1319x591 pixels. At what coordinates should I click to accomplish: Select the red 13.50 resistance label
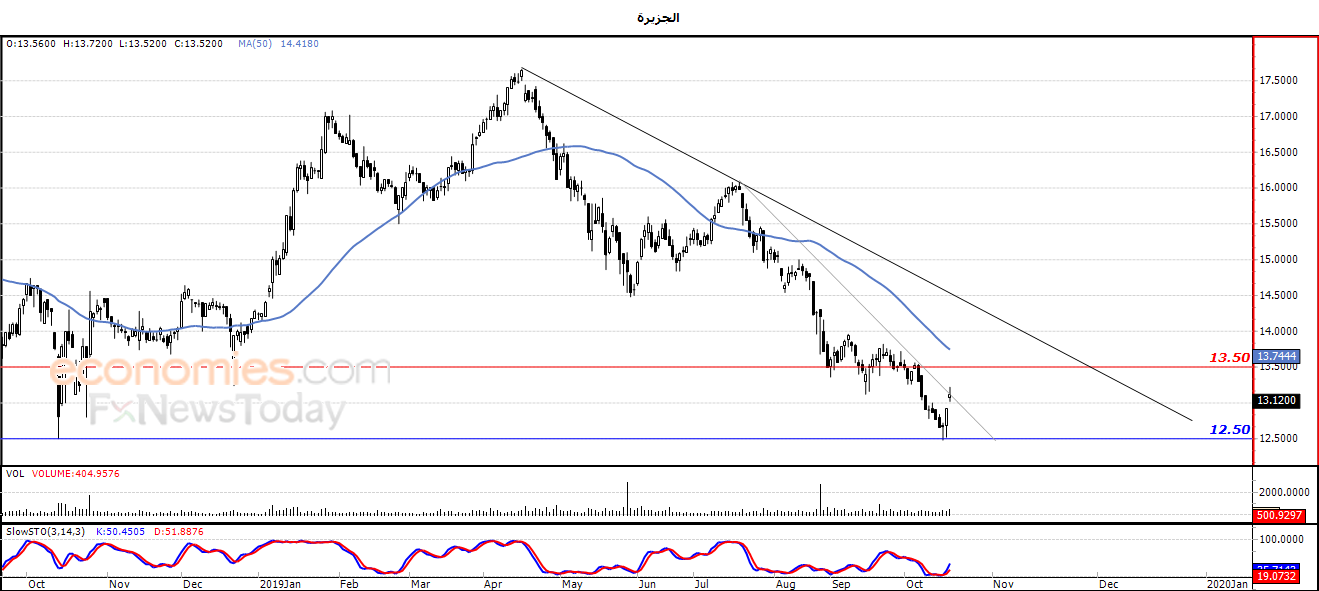coord(1229,357)
